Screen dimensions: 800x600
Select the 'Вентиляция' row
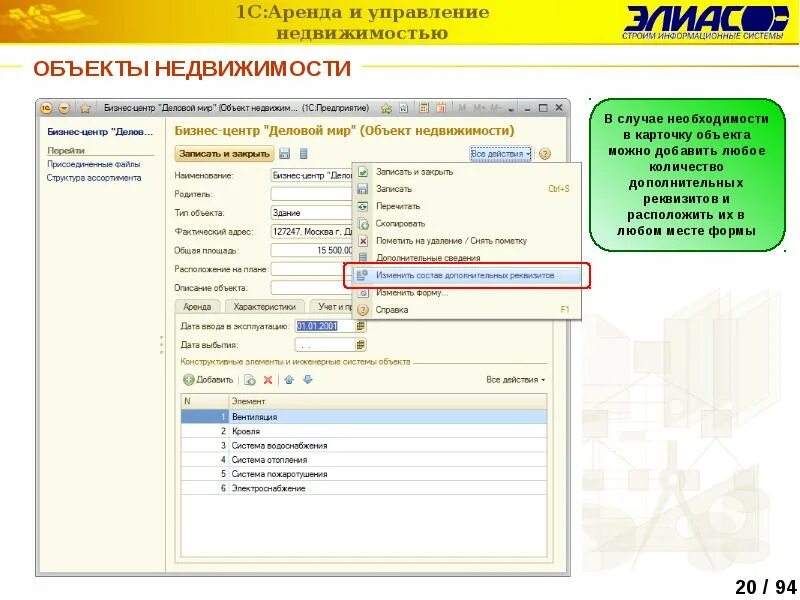click(x=364, y=417)
